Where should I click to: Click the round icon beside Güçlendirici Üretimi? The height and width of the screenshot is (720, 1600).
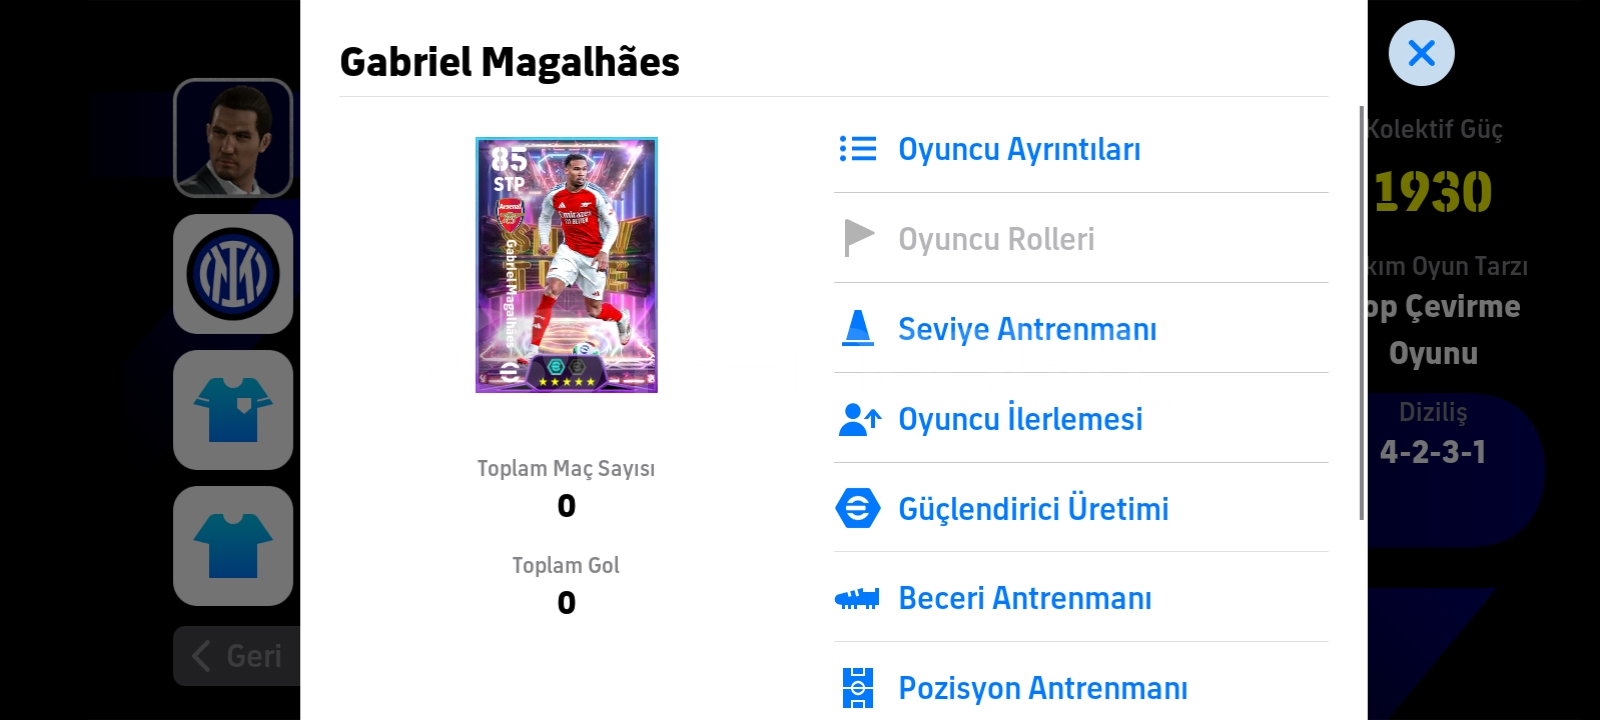coord(858,508)
